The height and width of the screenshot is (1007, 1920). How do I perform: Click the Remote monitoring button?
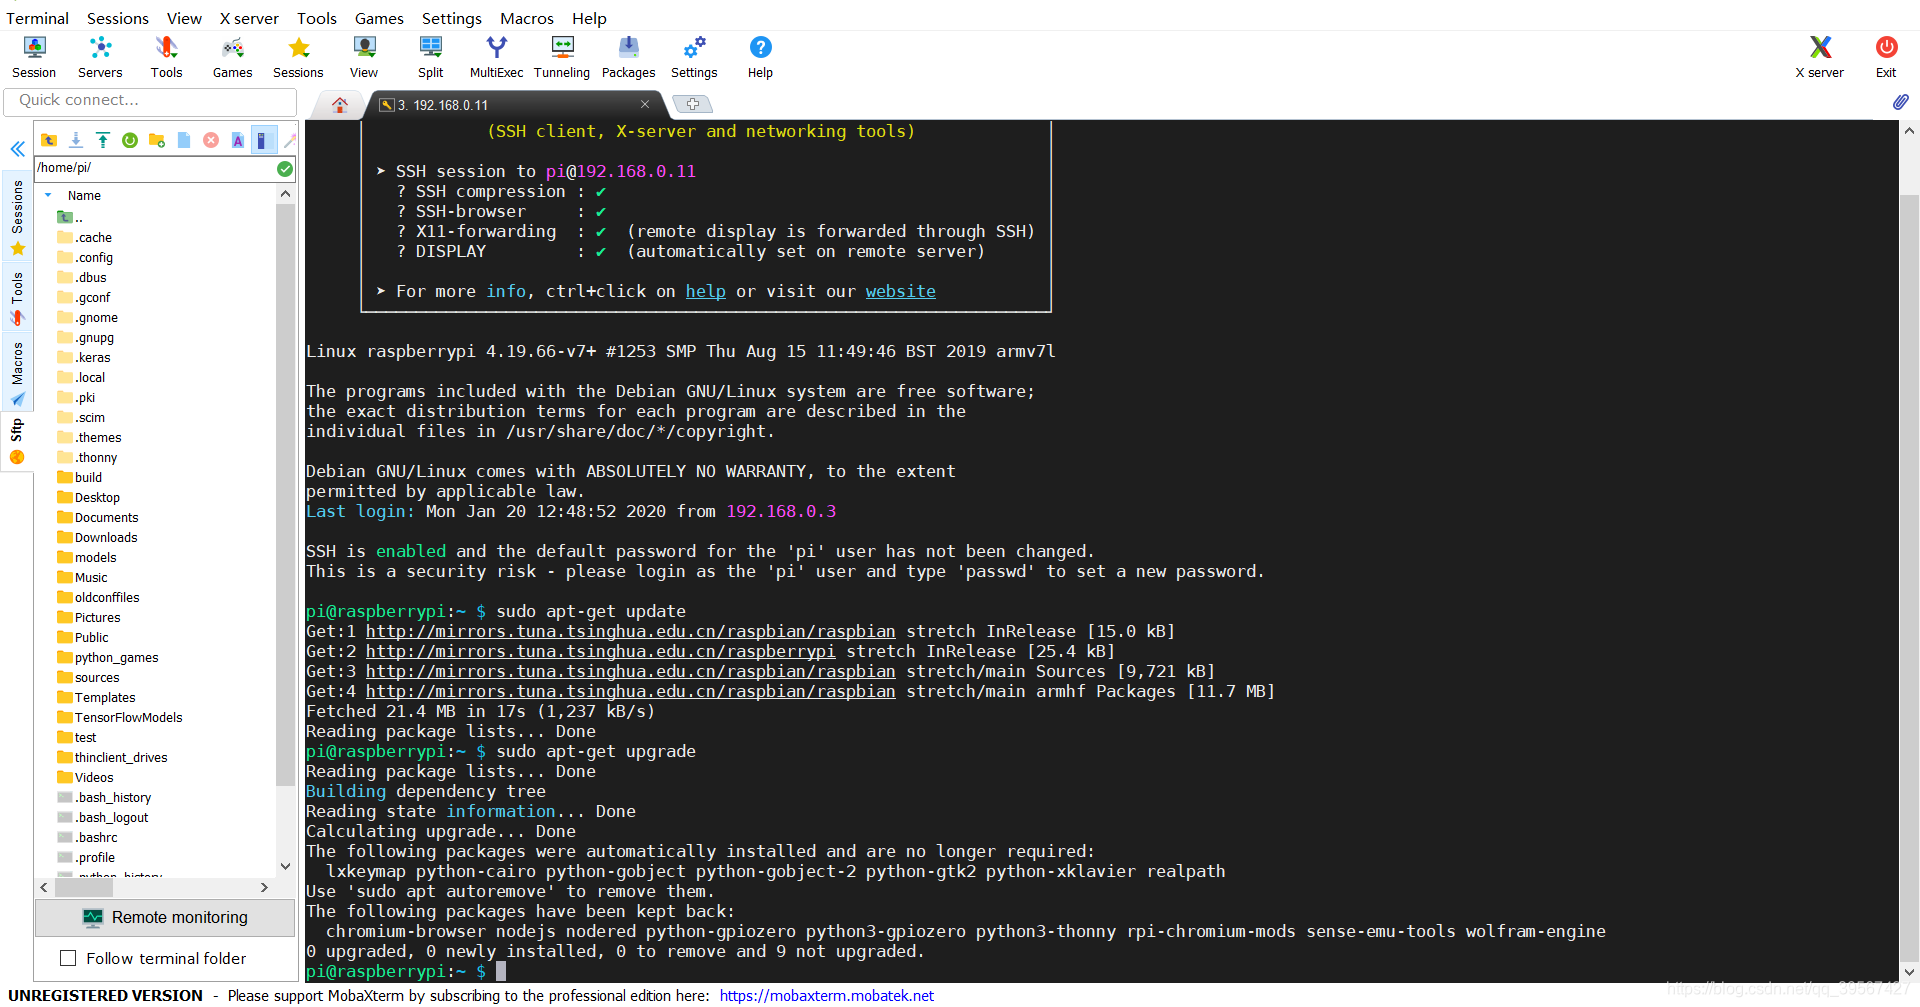(165, 917)
